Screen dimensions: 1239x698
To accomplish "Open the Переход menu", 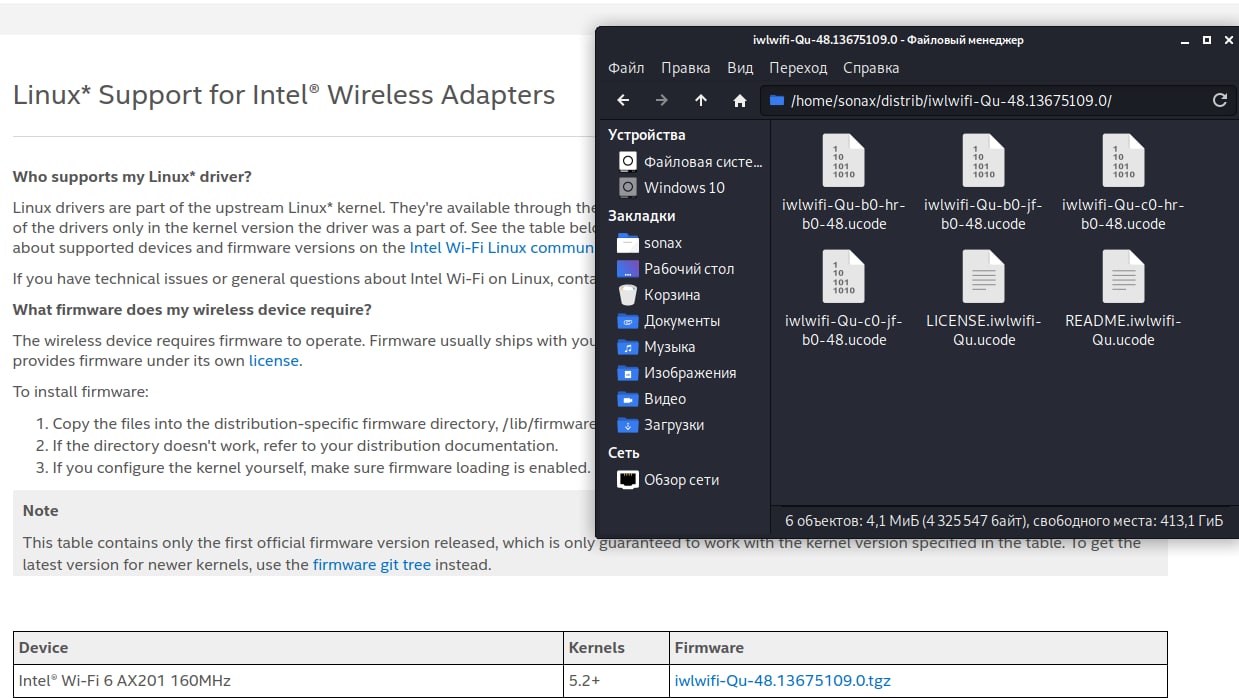I will pyautogui.click(x=798, y=68).
